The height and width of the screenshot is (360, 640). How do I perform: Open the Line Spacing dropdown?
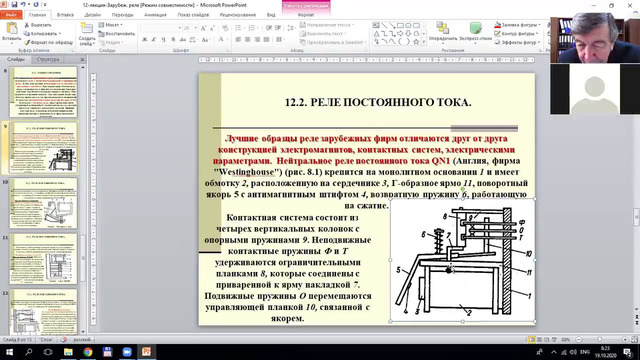(x=291, y=28)
